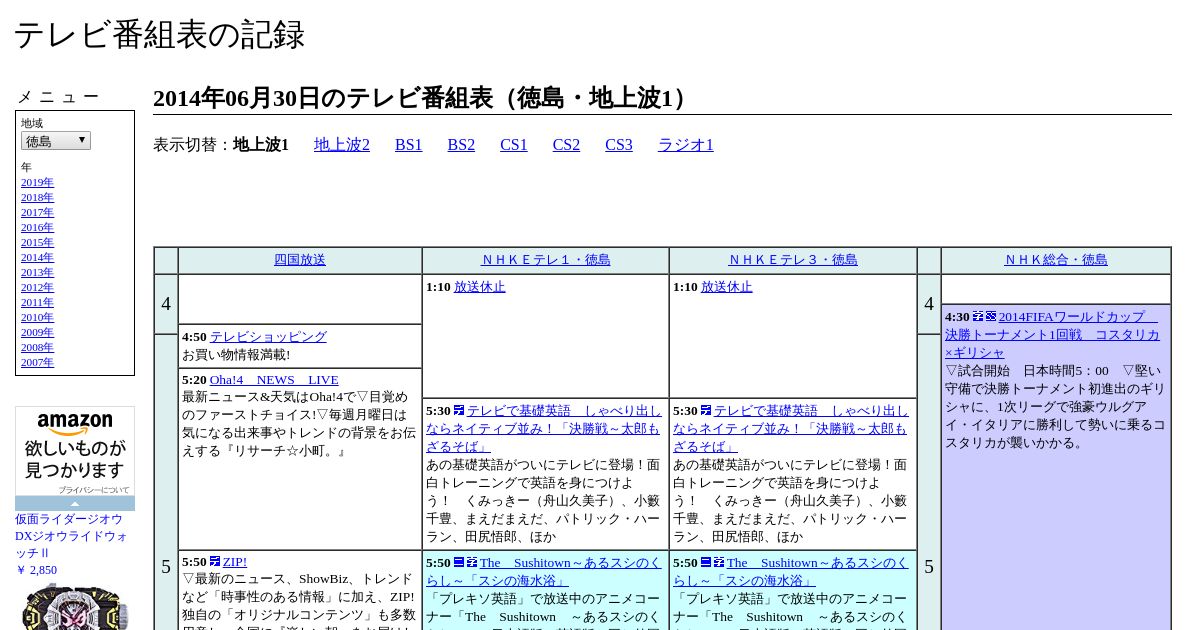Open 2013年 in the sidebar

point(37,273)
